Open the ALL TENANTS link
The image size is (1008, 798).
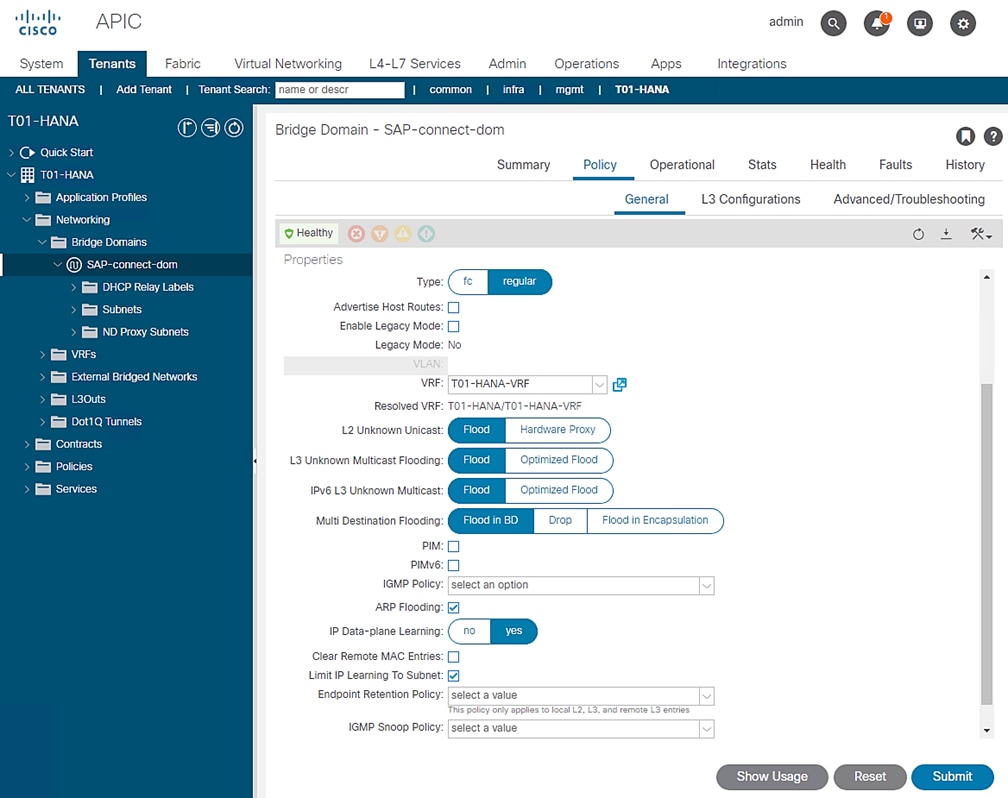[50, 89]
